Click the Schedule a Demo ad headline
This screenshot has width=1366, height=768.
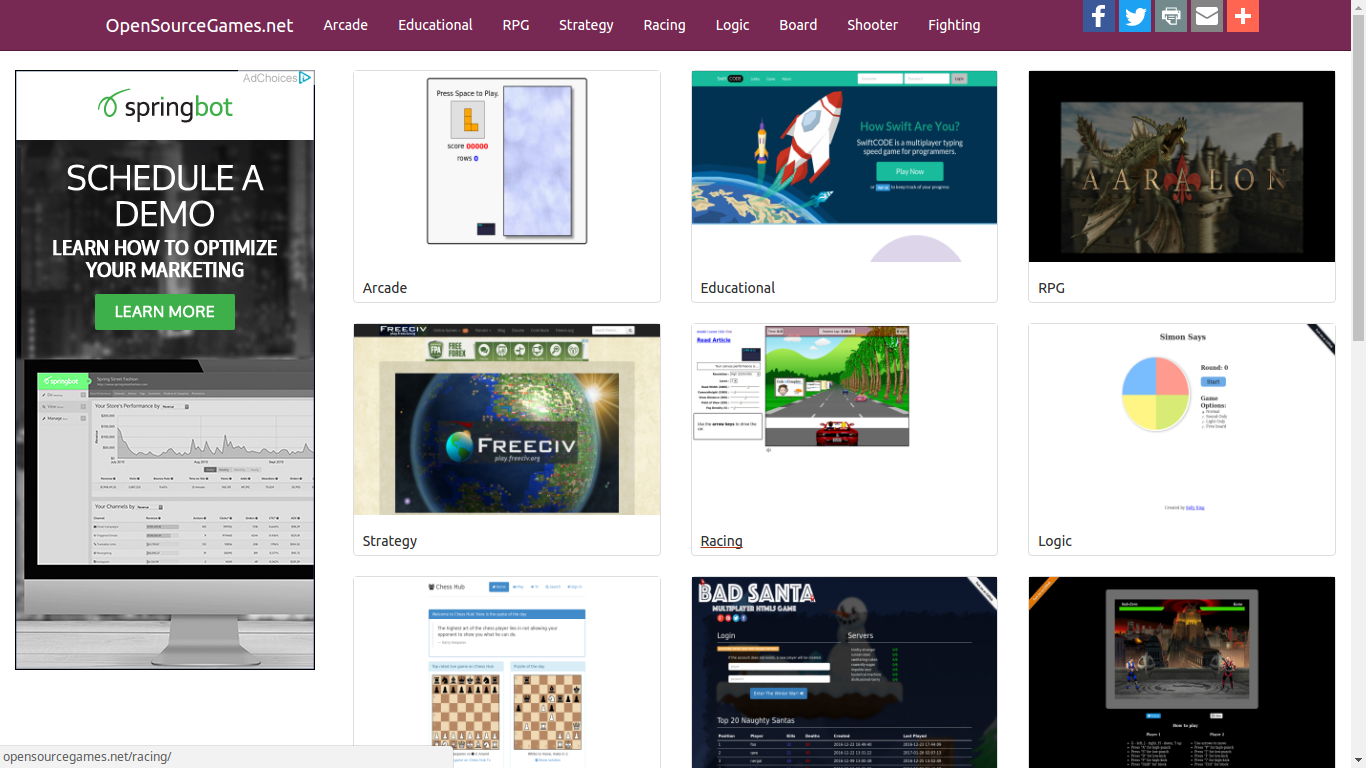165,196
